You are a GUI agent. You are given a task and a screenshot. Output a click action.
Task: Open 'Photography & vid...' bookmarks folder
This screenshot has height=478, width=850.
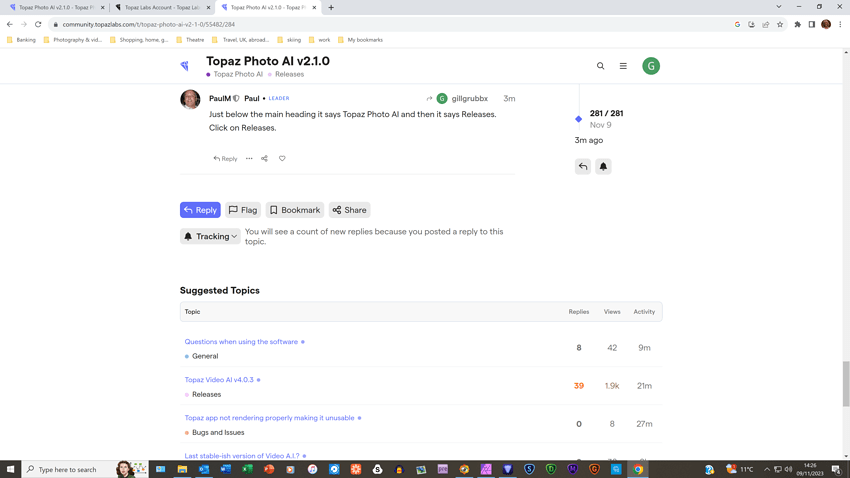click(x=73, y=40)
